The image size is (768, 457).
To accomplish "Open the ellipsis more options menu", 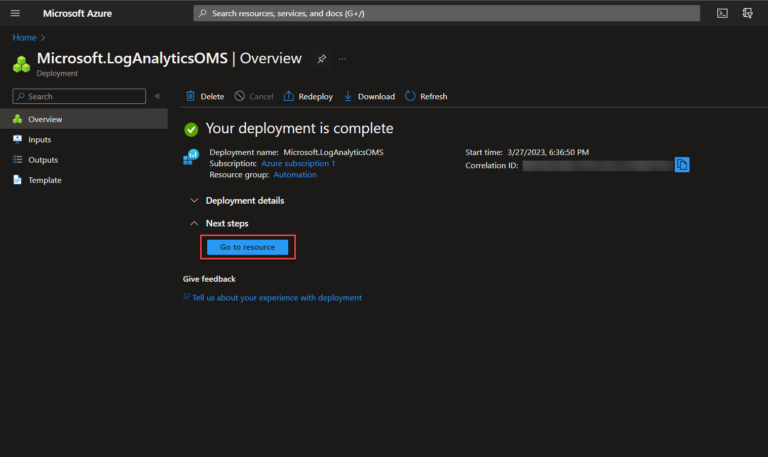I will 343,59.
